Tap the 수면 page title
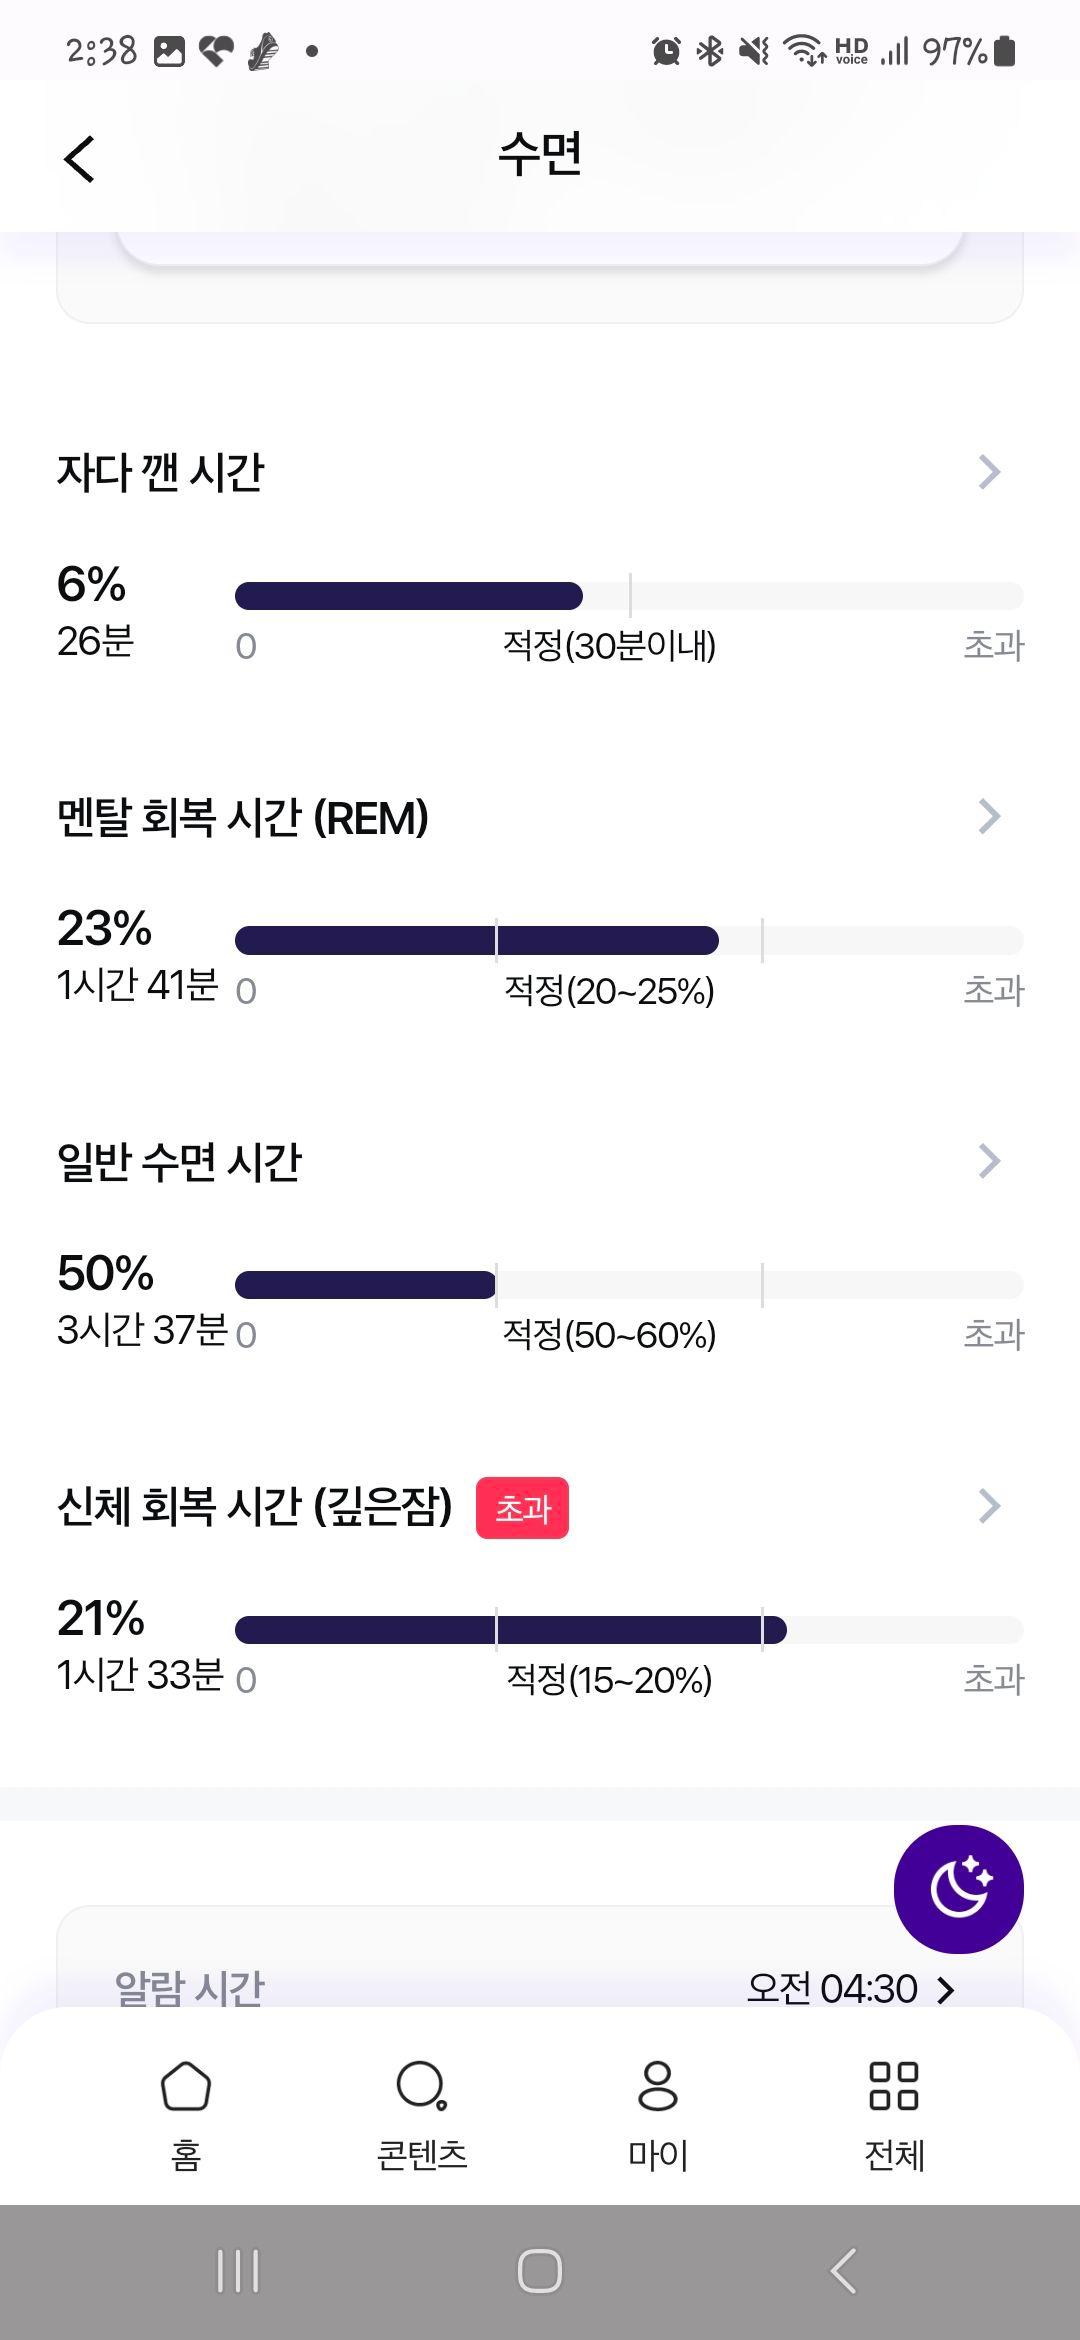The image size is (1080, 2340). [x=540, y=155]
